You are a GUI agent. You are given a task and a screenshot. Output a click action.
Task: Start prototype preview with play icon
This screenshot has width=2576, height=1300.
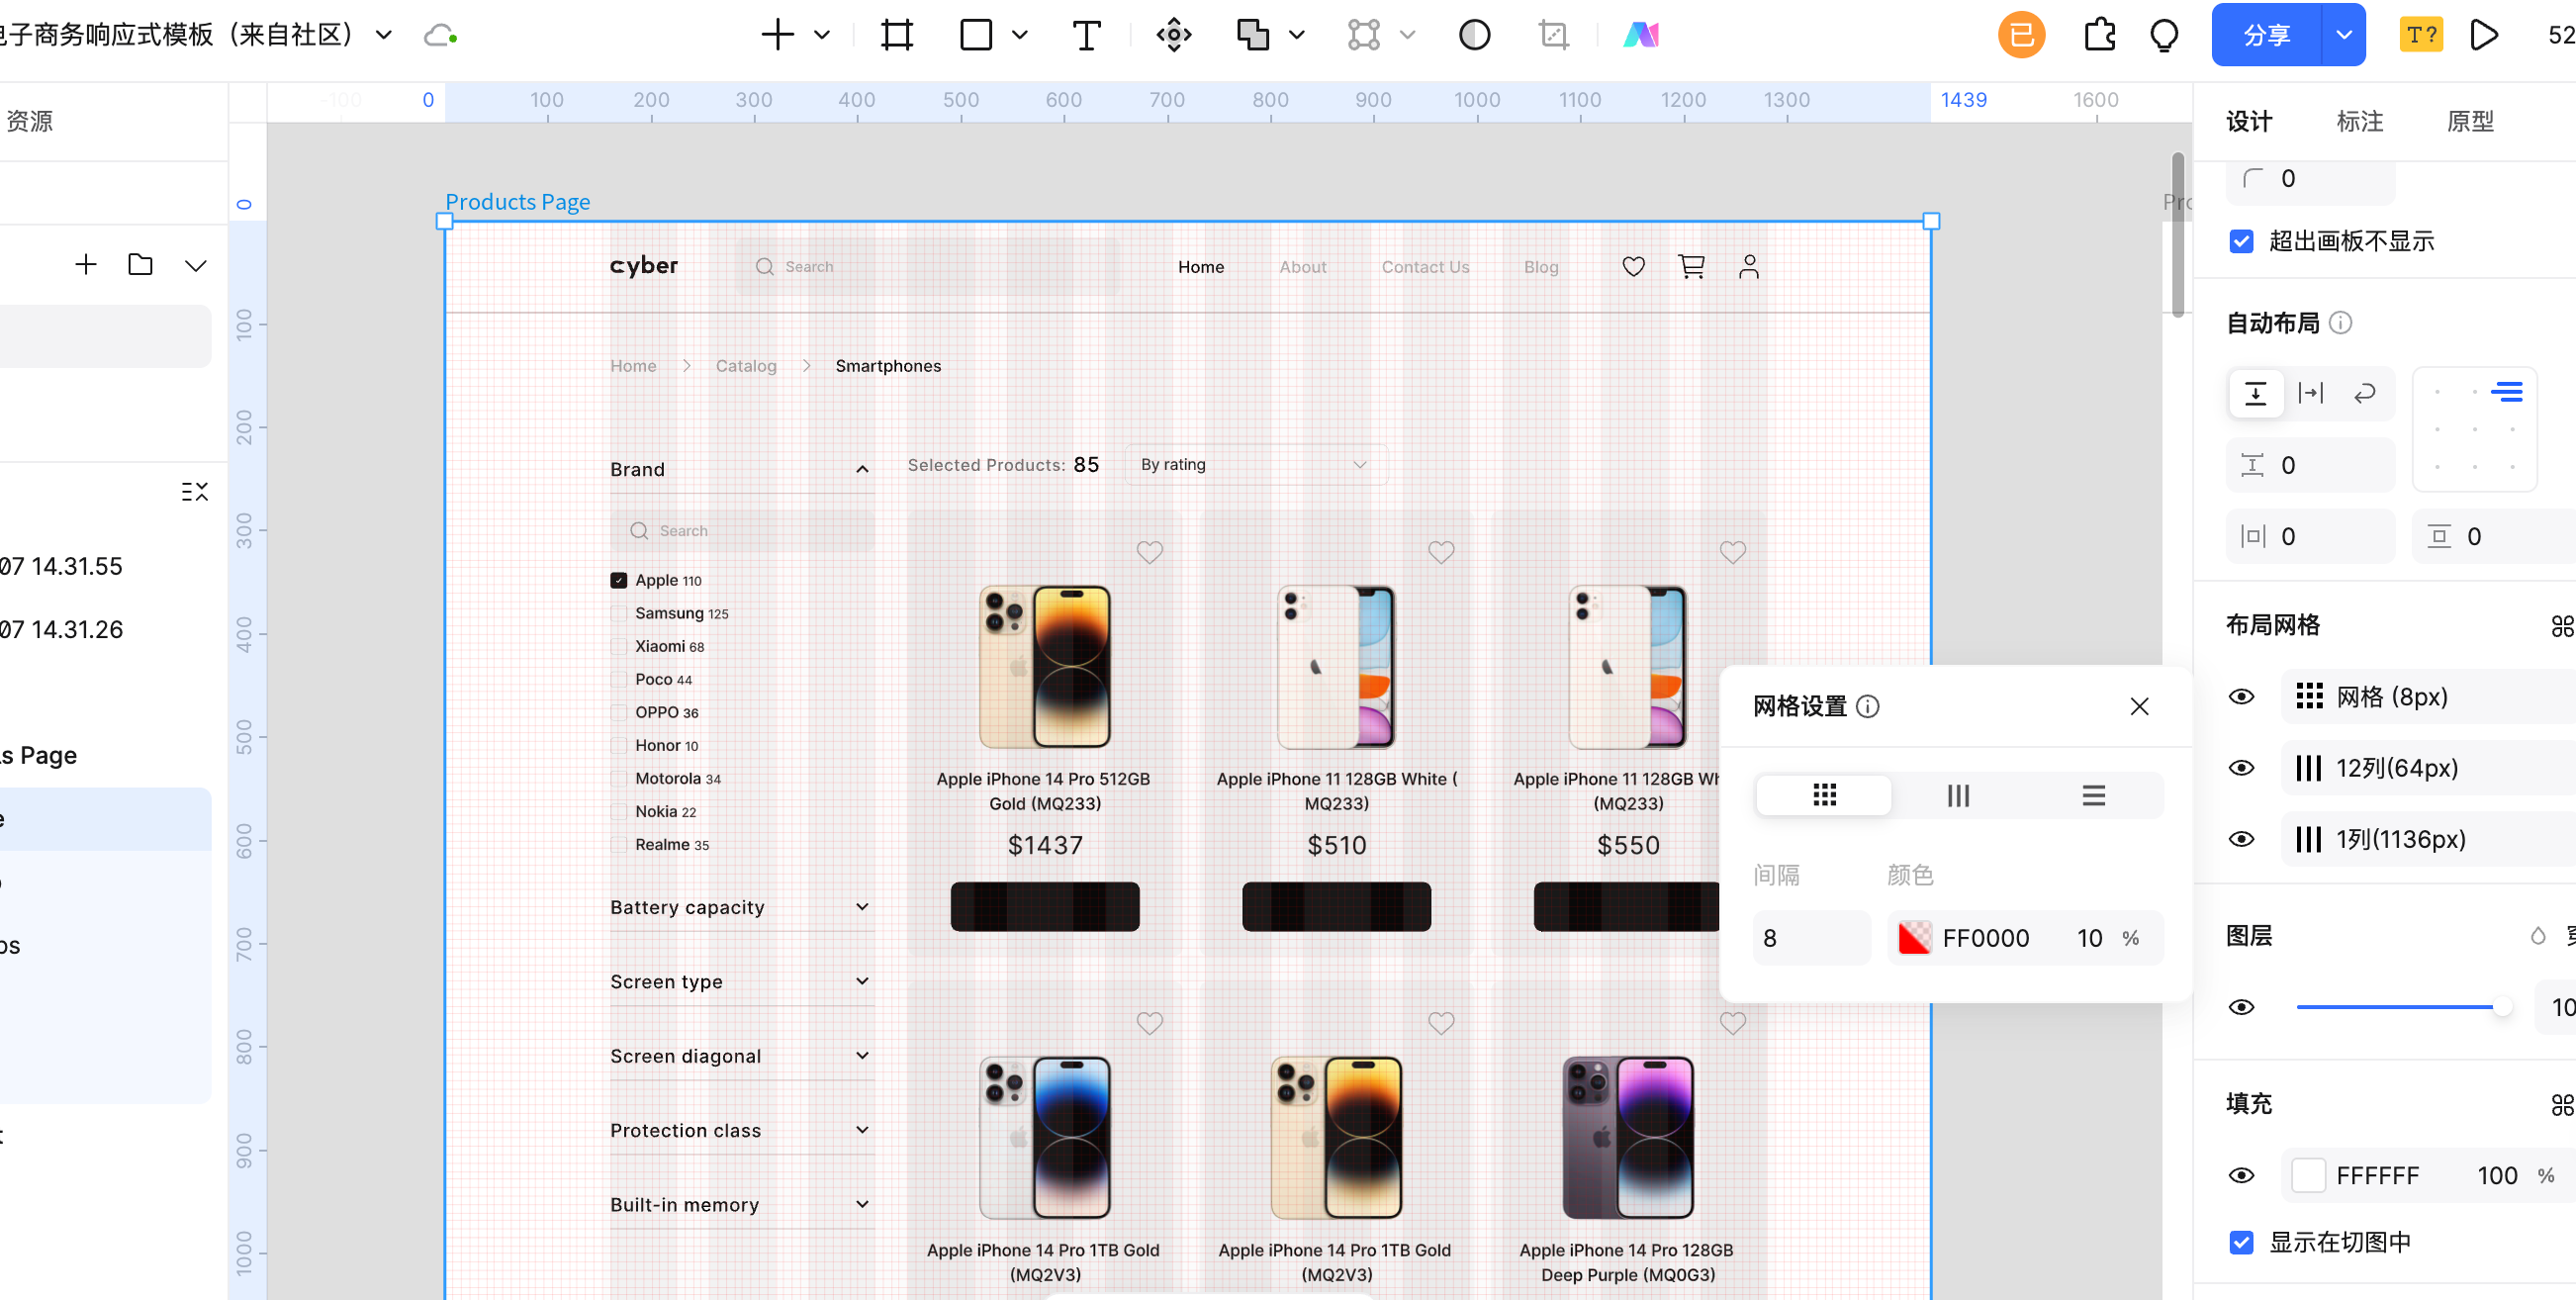2484,36
